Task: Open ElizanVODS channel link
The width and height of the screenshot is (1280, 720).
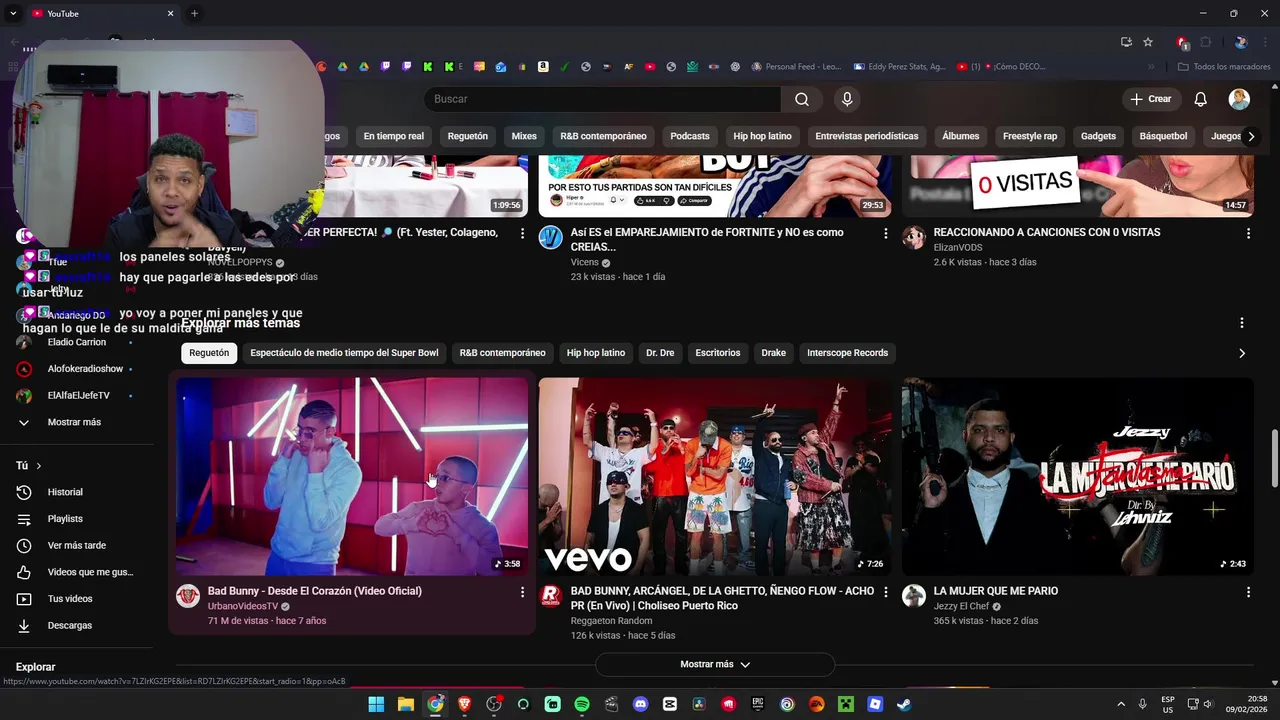Action: [958, 248]
